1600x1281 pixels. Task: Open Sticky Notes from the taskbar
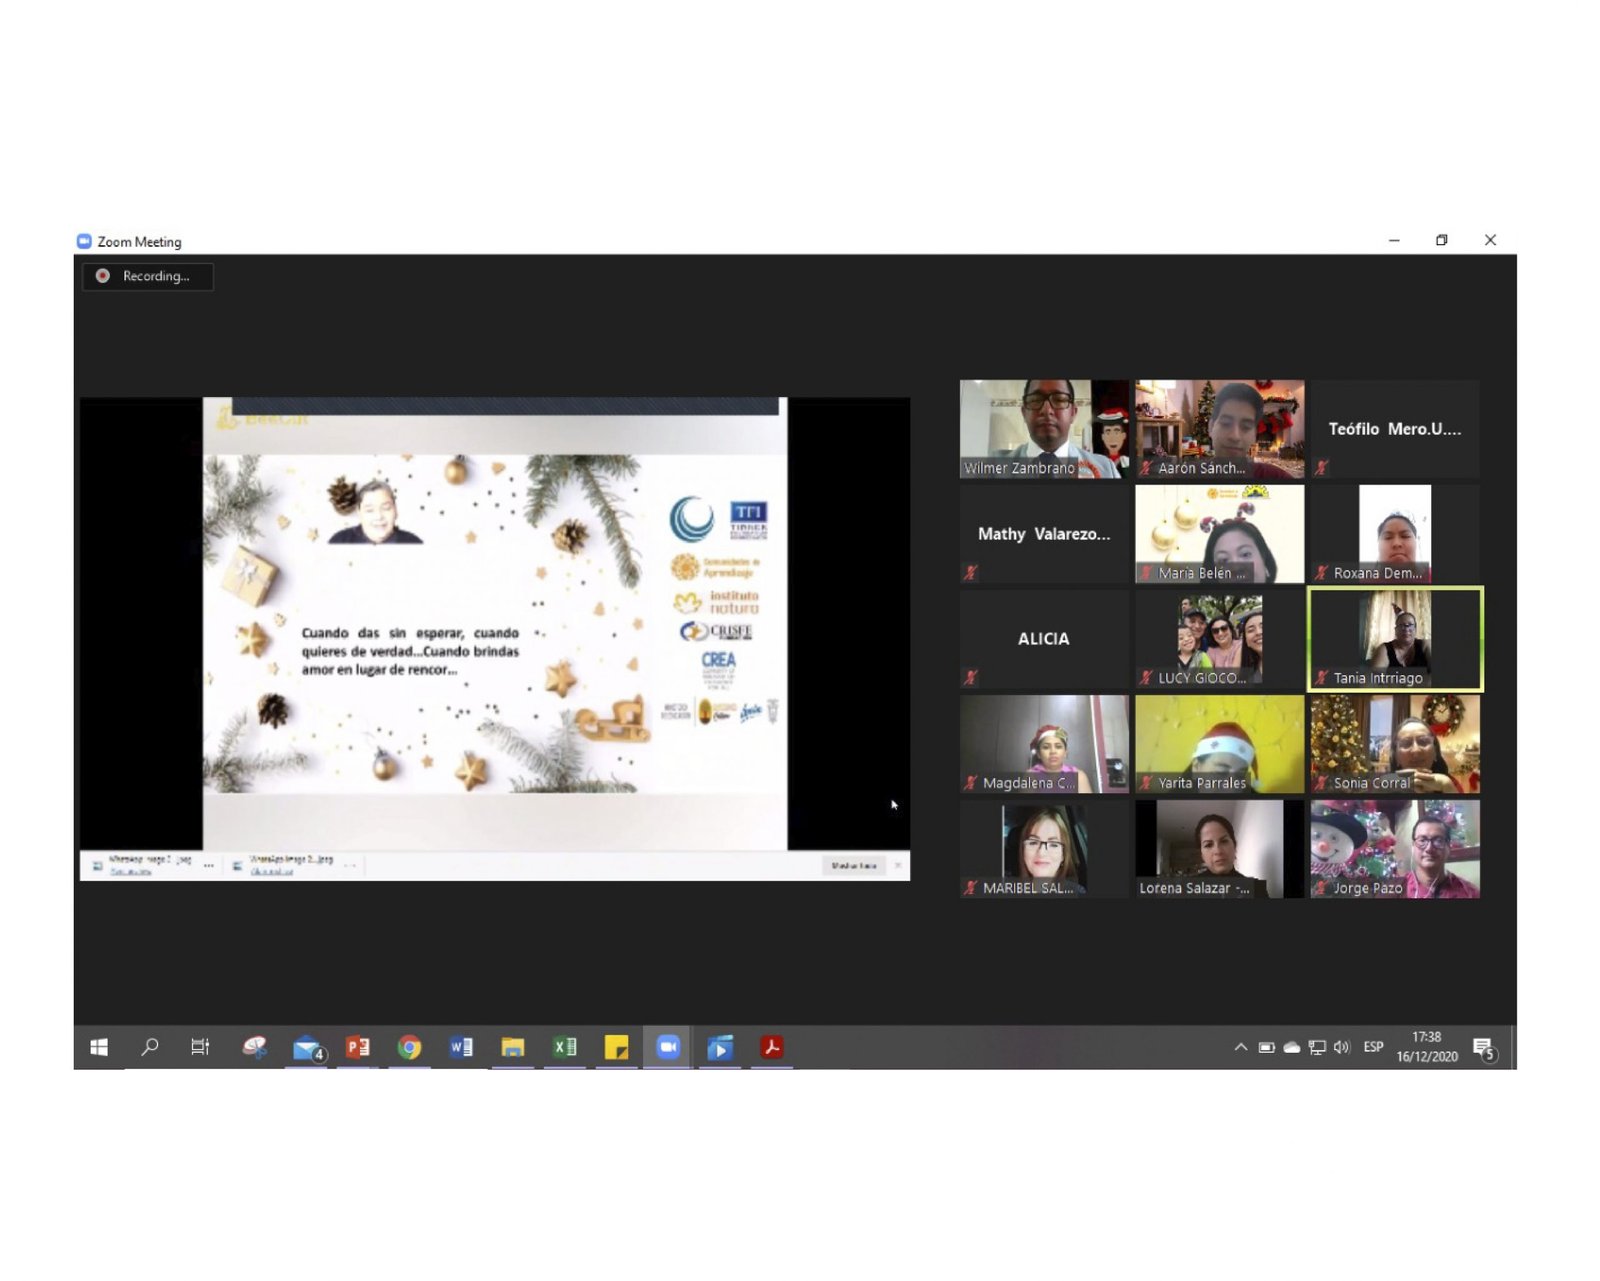click(x=617, y=1047)
